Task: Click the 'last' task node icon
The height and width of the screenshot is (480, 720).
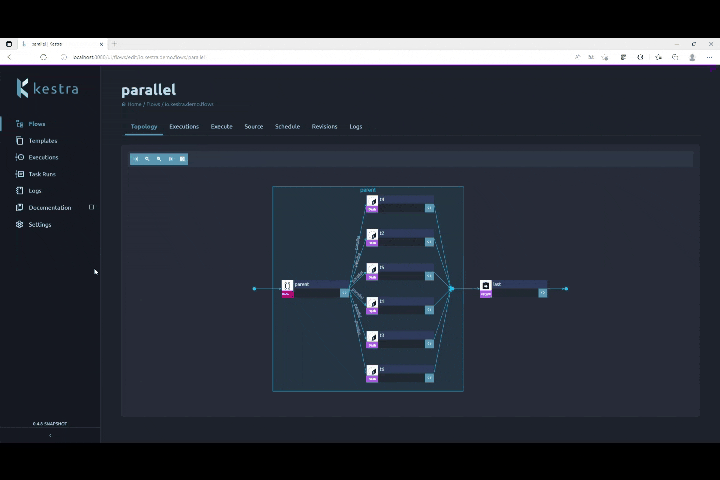Action: pyautogui.click(x=486, y=286)
